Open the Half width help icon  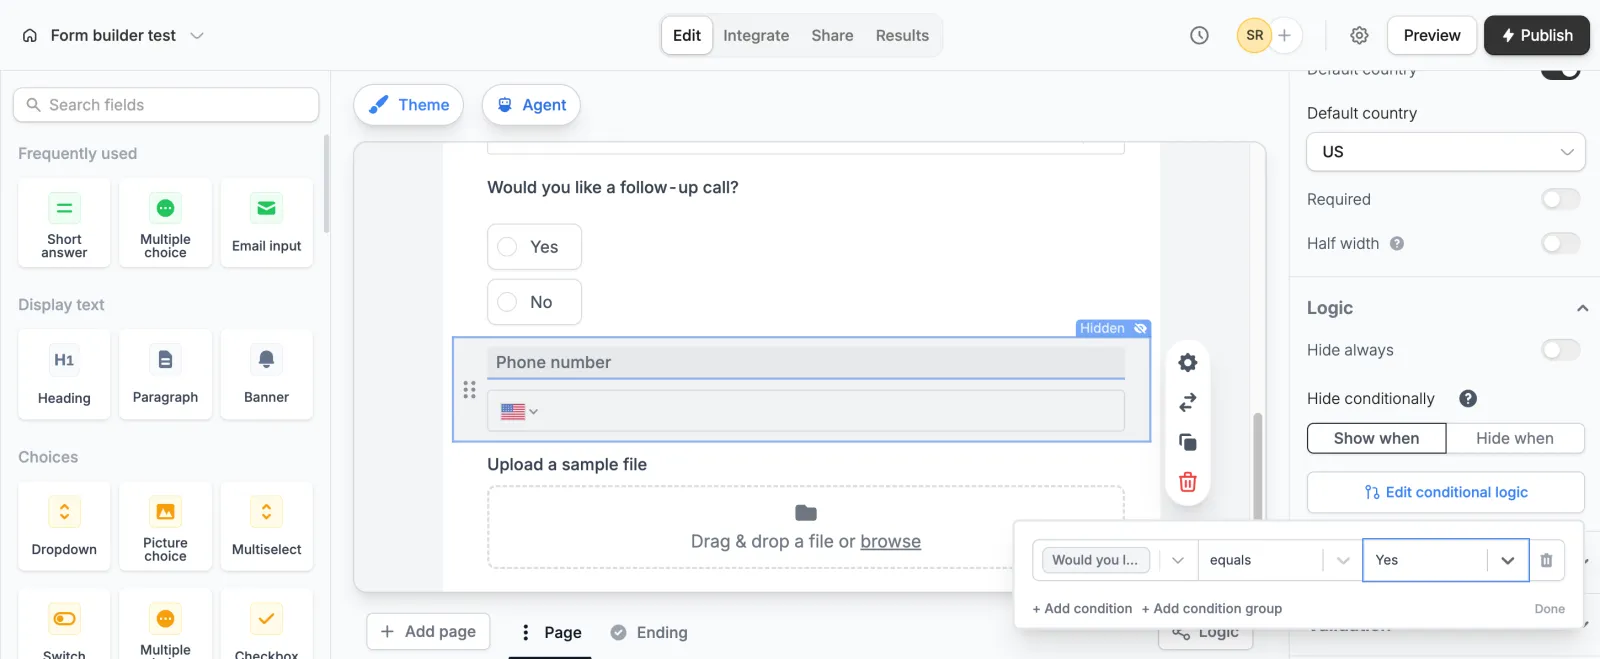pos(1397,243)
